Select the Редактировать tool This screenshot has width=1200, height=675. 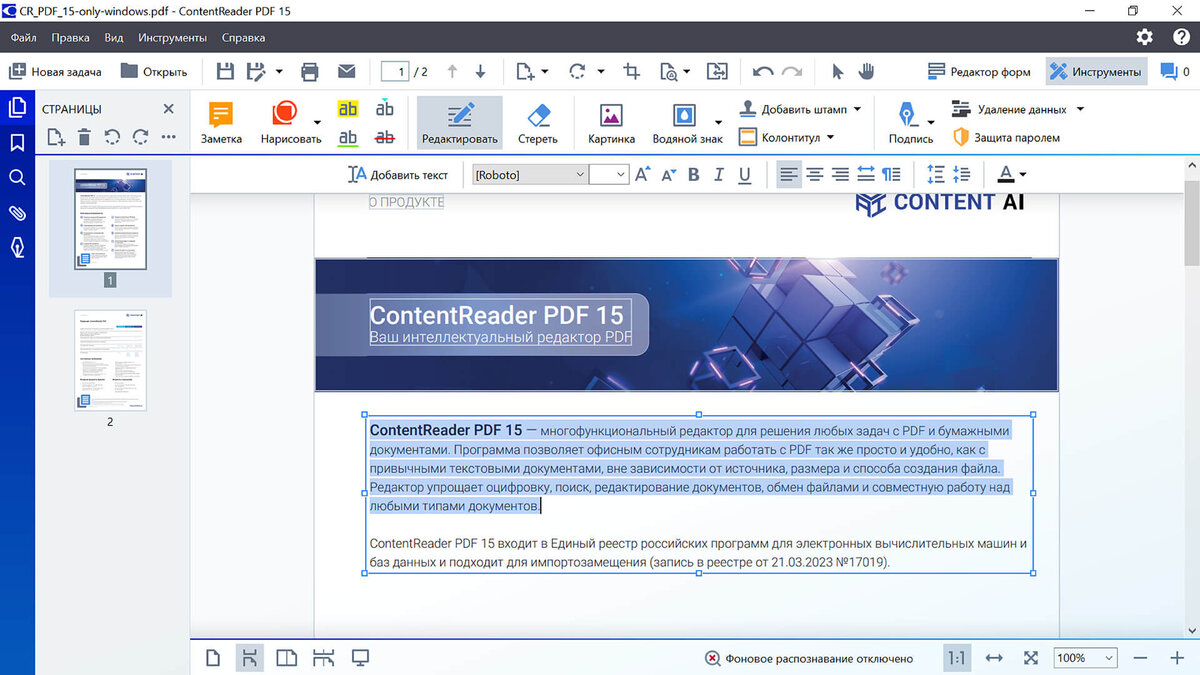459,122
